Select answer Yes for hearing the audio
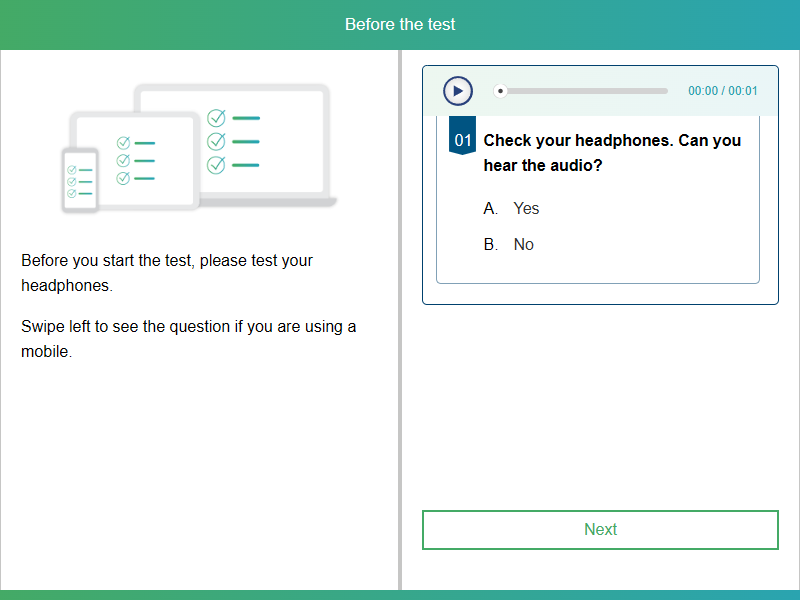 (526, 208)
